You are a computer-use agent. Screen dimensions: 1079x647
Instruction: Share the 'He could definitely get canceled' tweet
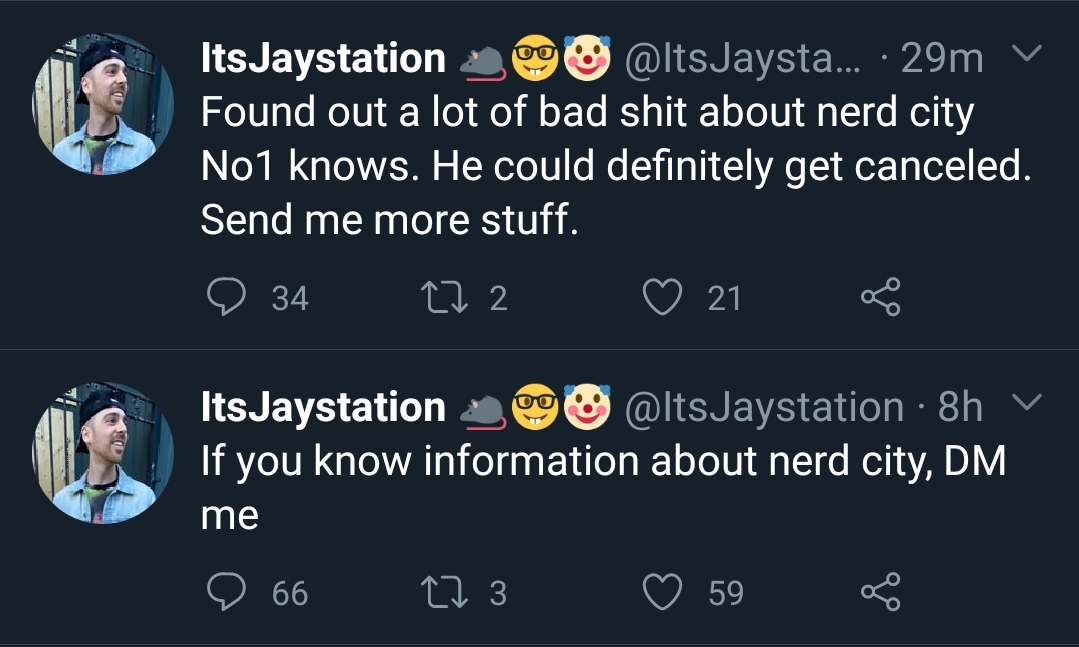881,297
